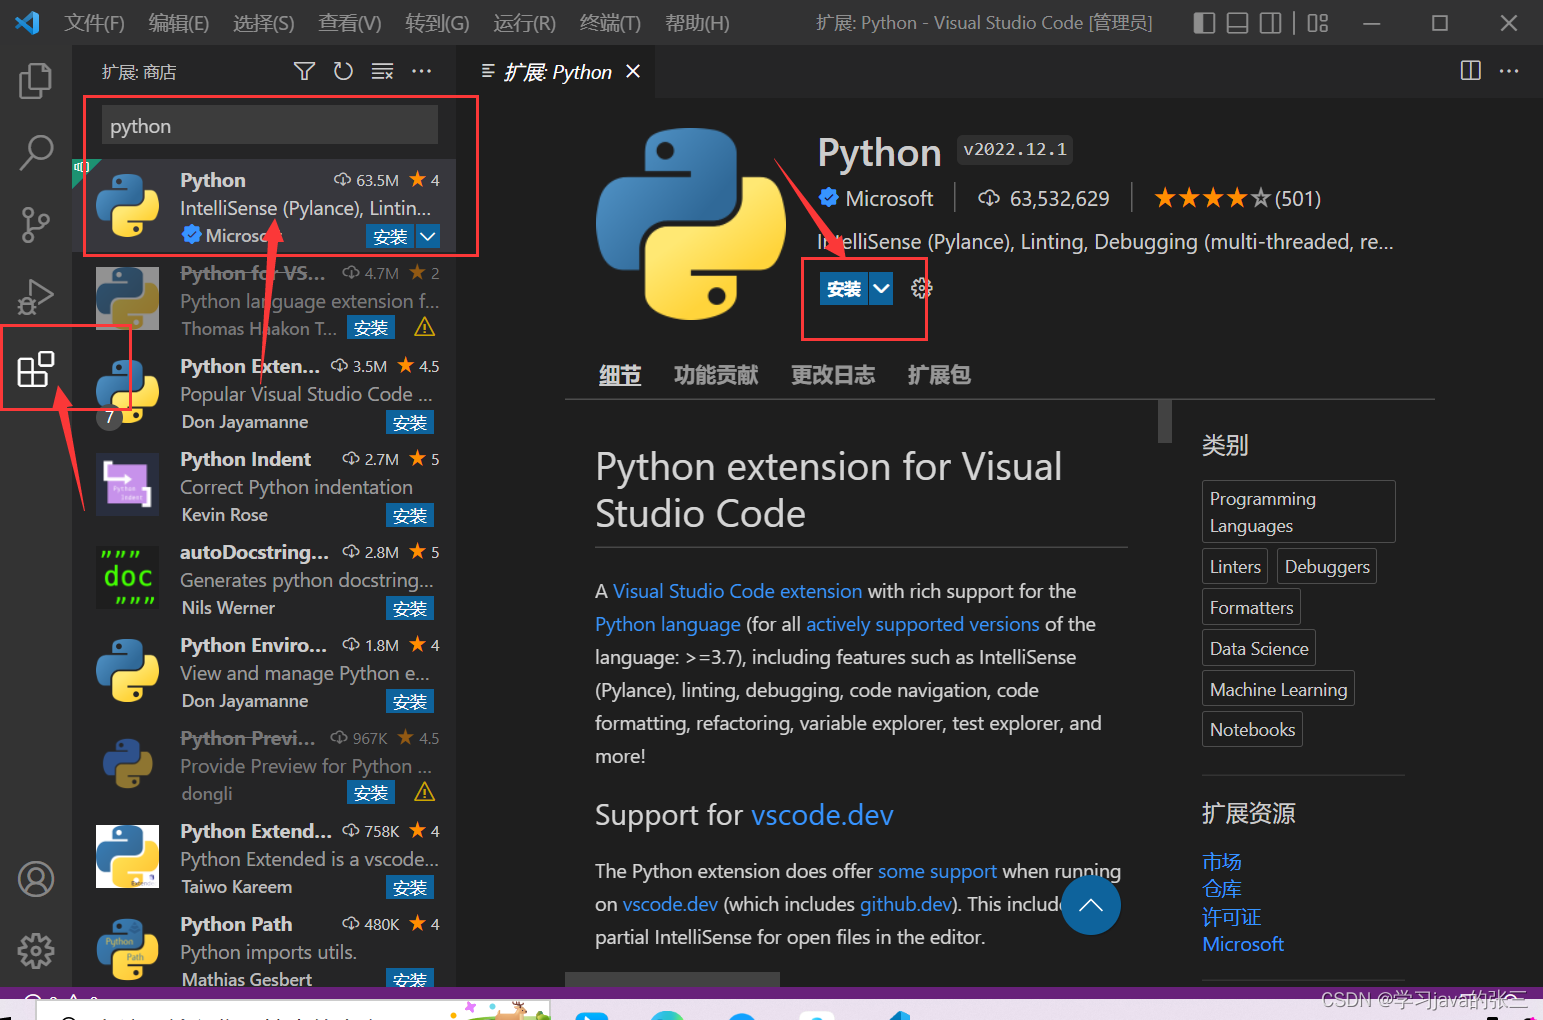Open the 文件(F) menu
Screen dimensions: 1543x1020
[x=94, y=23]
